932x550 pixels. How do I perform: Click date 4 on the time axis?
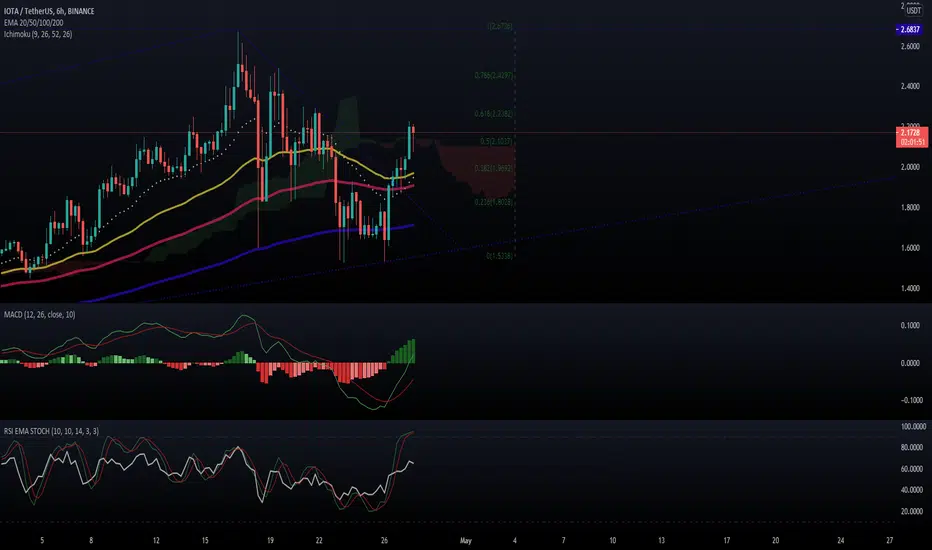[515, 540]
